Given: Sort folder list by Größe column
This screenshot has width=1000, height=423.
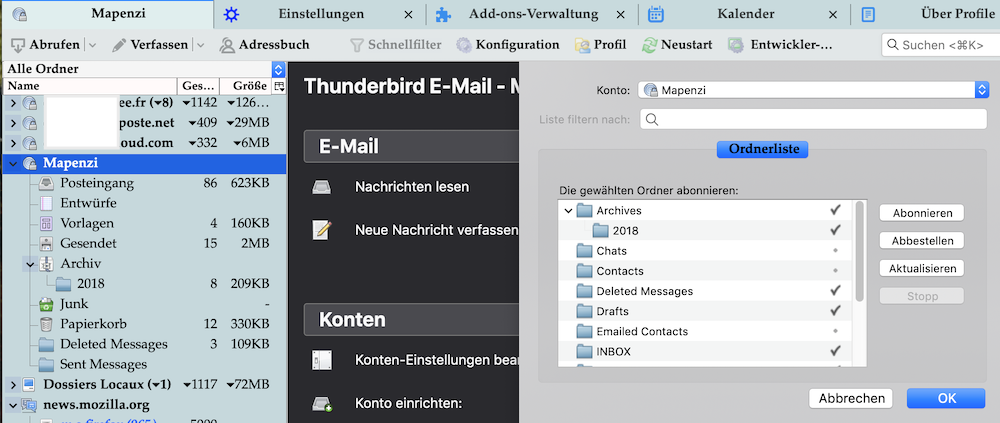Looking at the screenshot, I should pyautogui.click(x=245, y=86).
